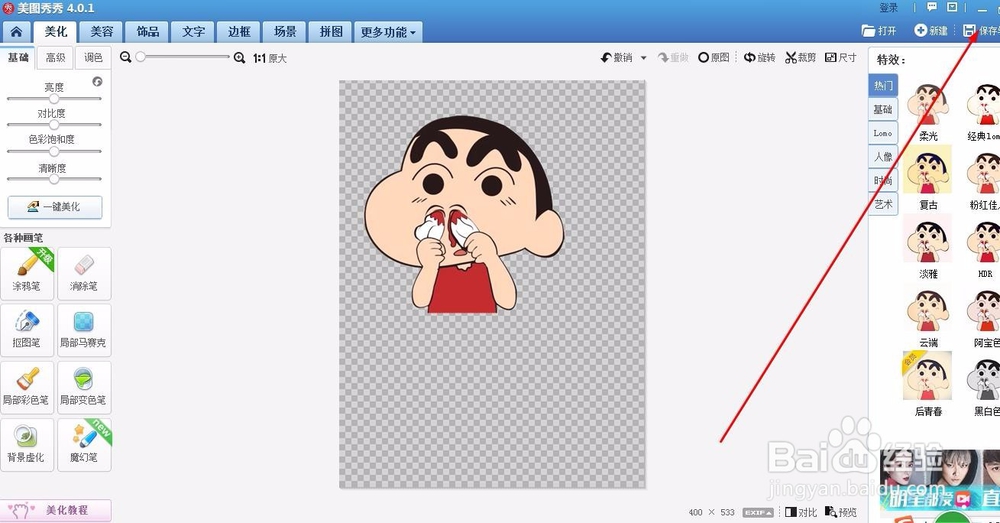This screenshot has height=523, width=1000.
Task: Click 预览 preview at the bottom
Action: 841,512
